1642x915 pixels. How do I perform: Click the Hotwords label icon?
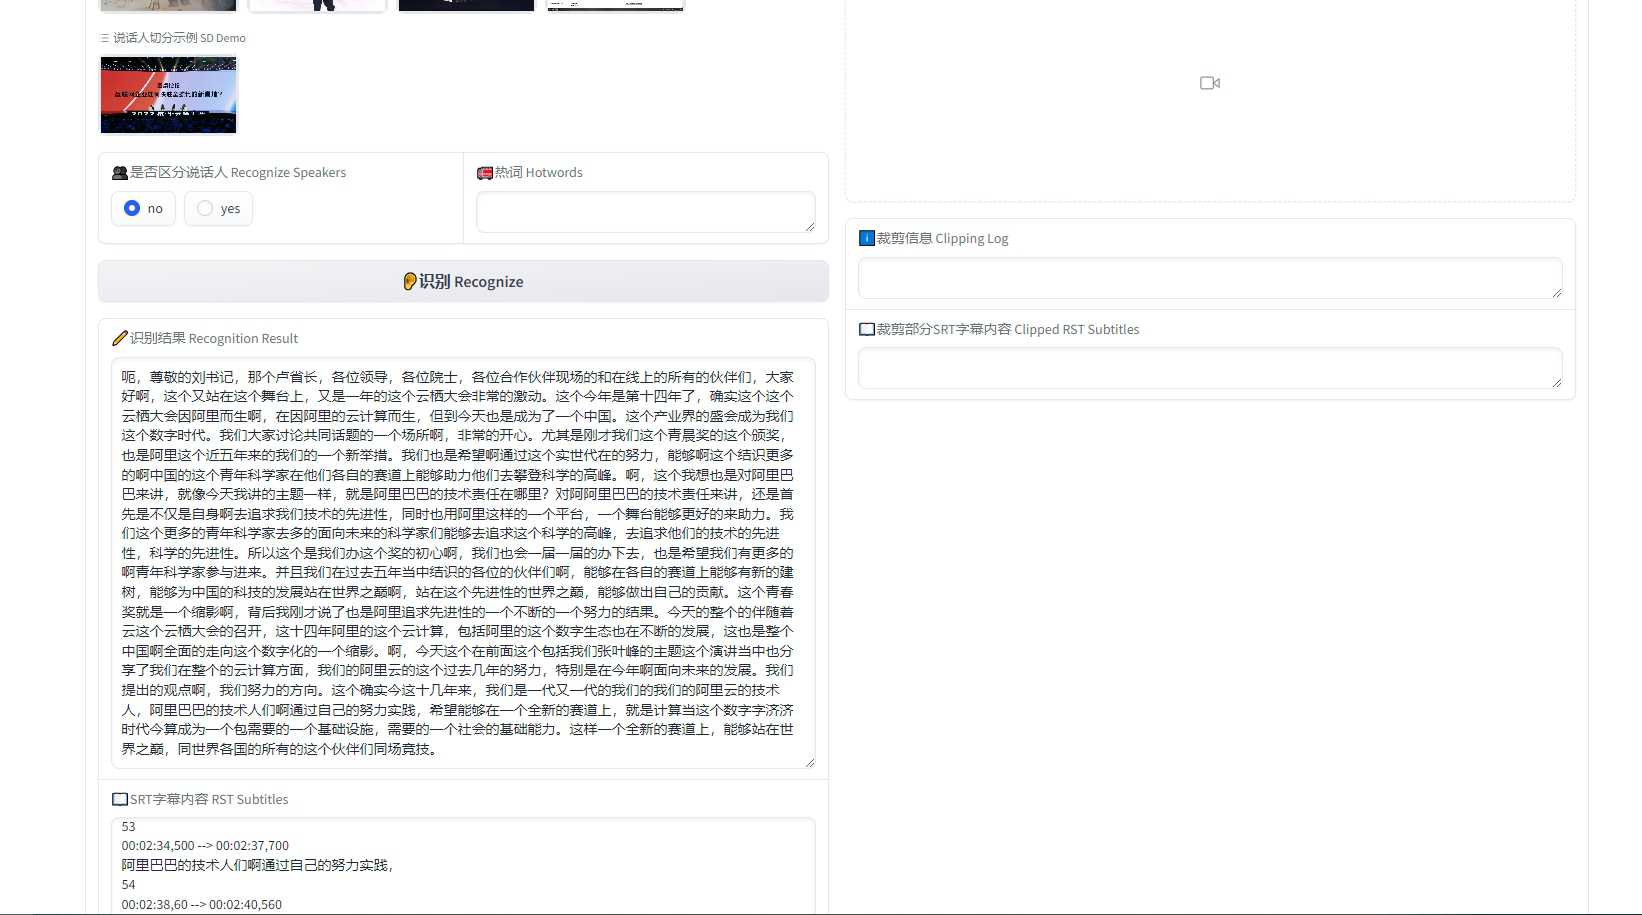pos(485,173)
